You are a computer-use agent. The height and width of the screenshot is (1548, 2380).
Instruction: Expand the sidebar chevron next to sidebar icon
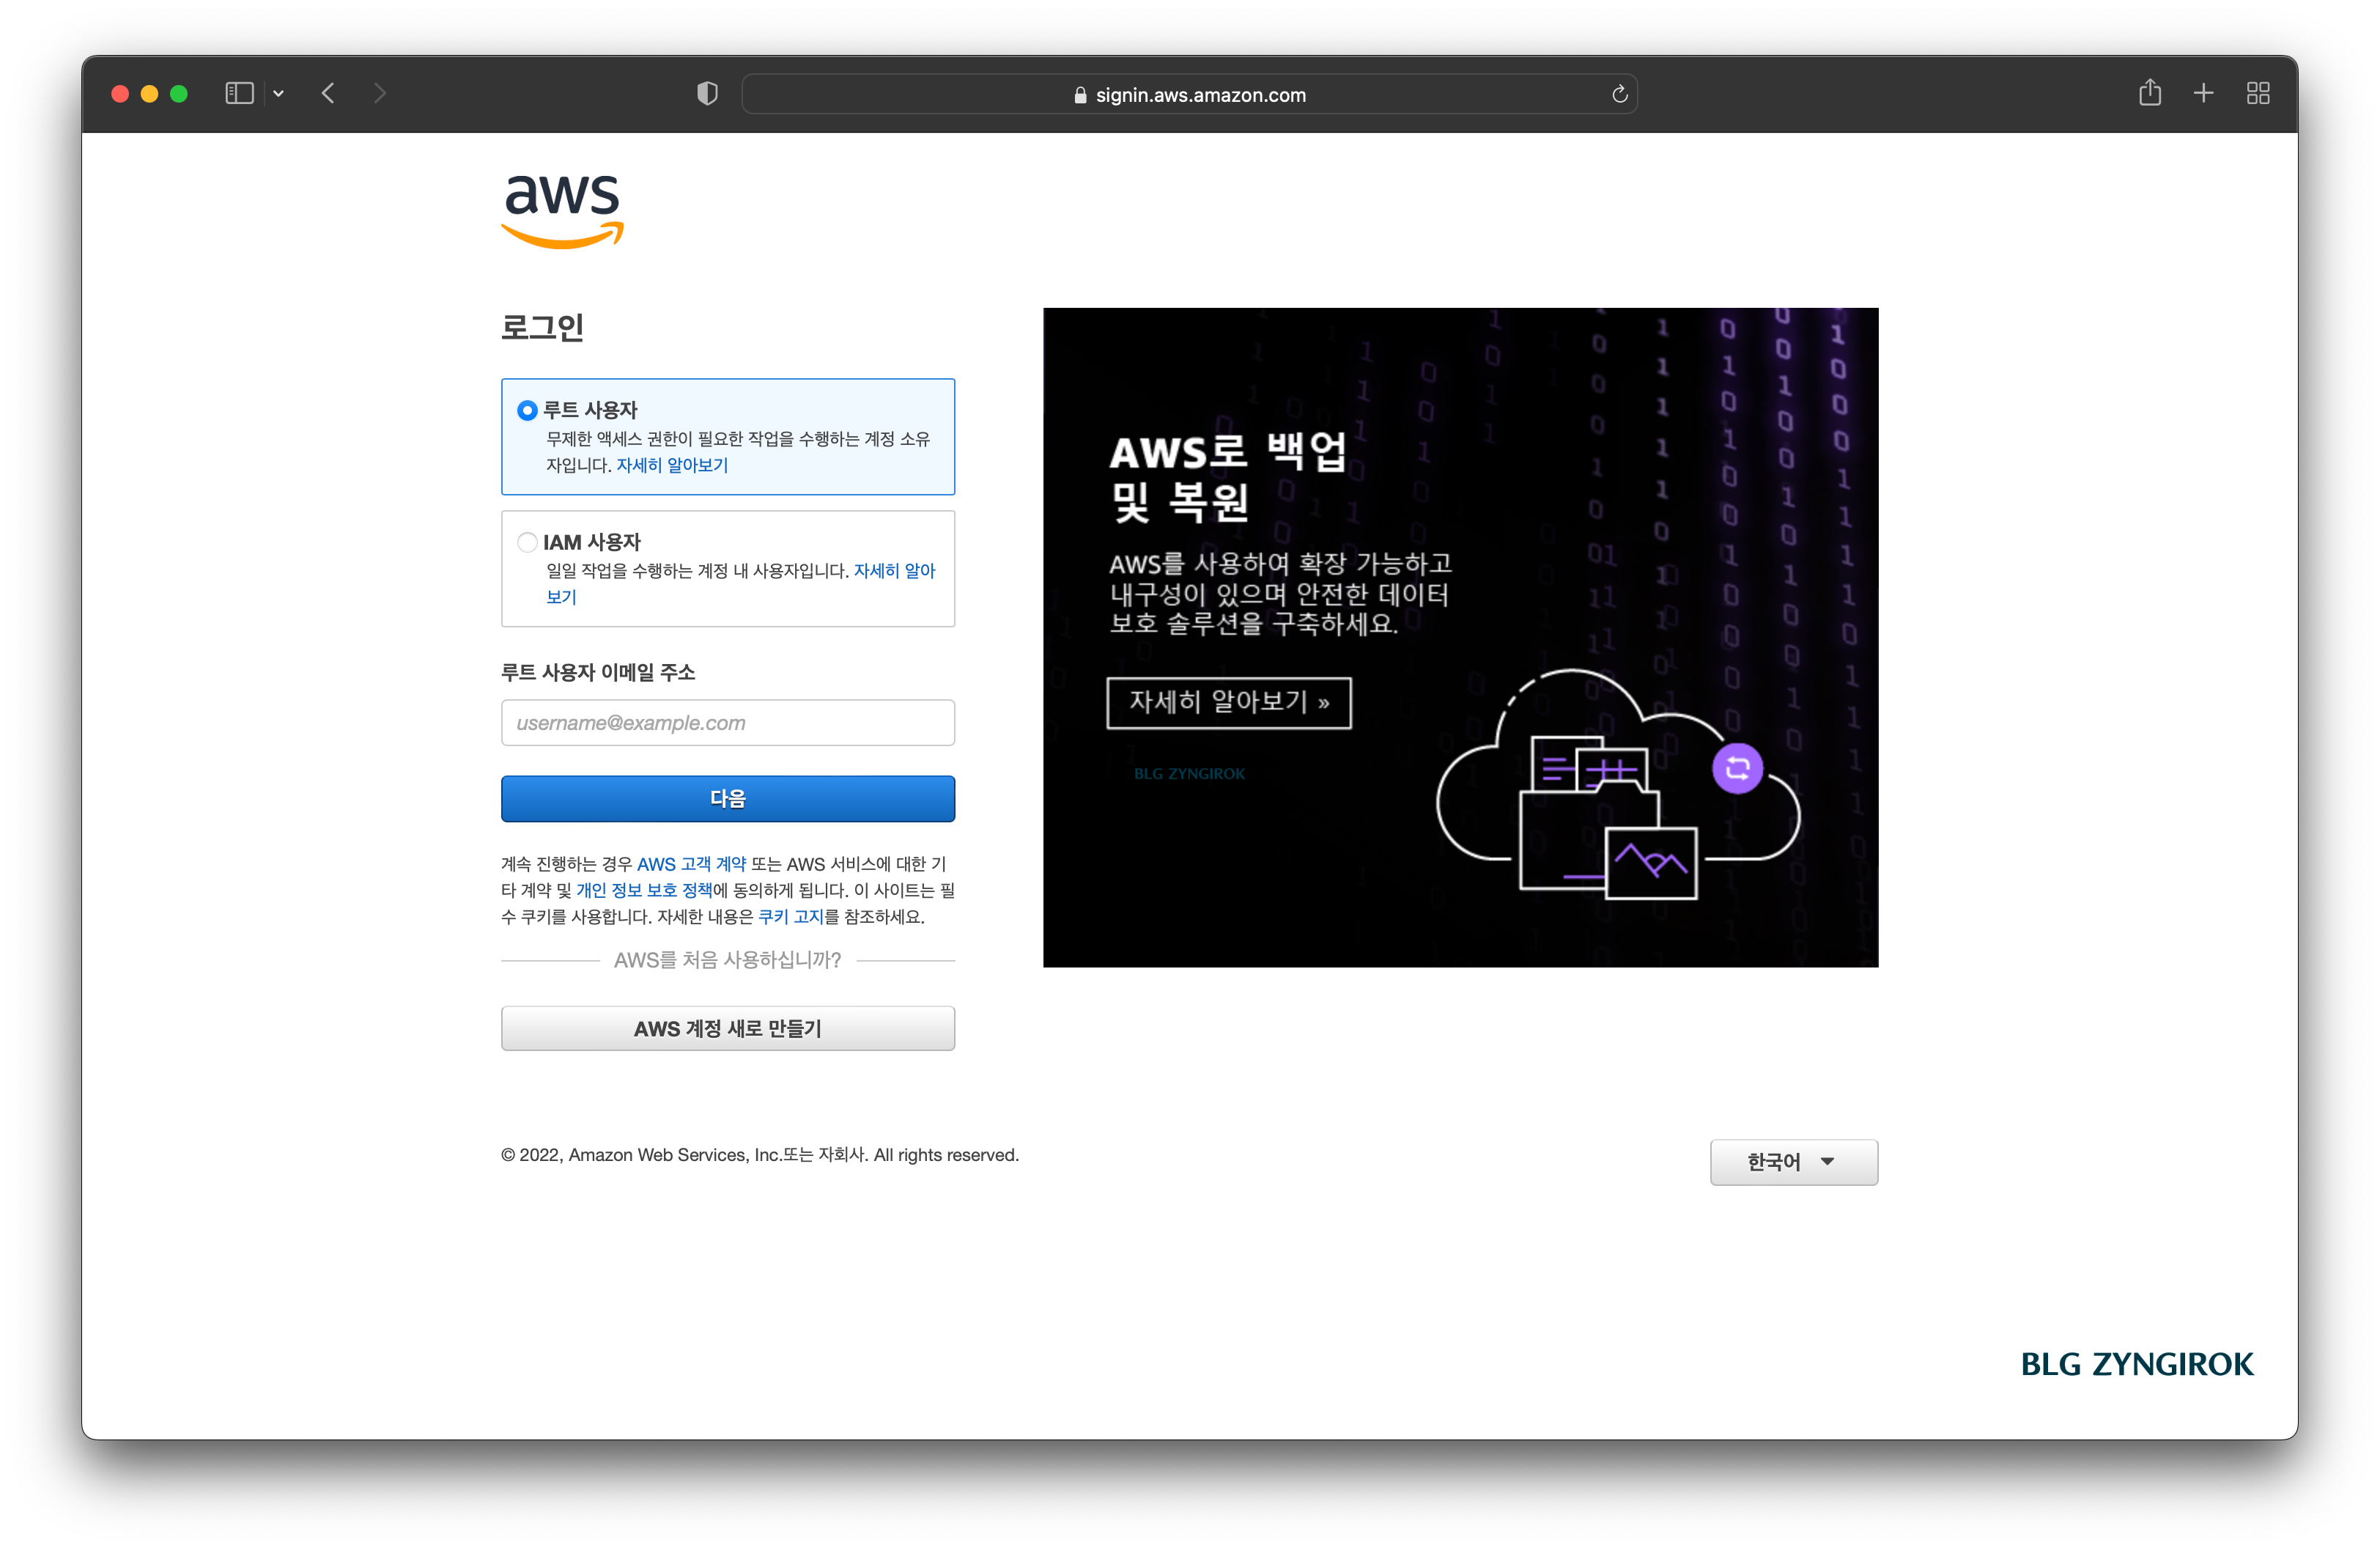(279, 93)
